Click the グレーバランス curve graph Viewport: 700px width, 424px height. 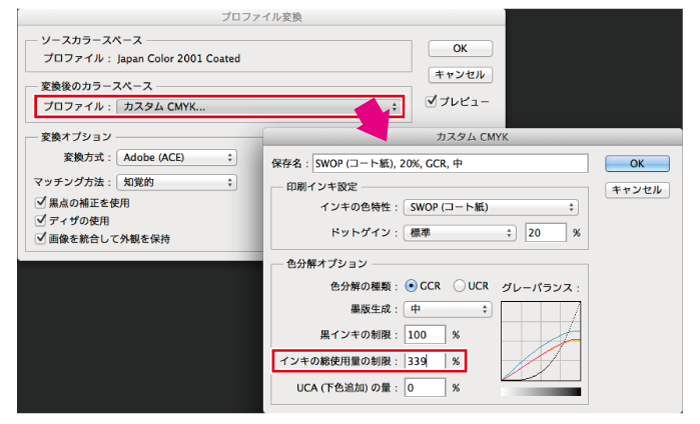tap(541, 341)
